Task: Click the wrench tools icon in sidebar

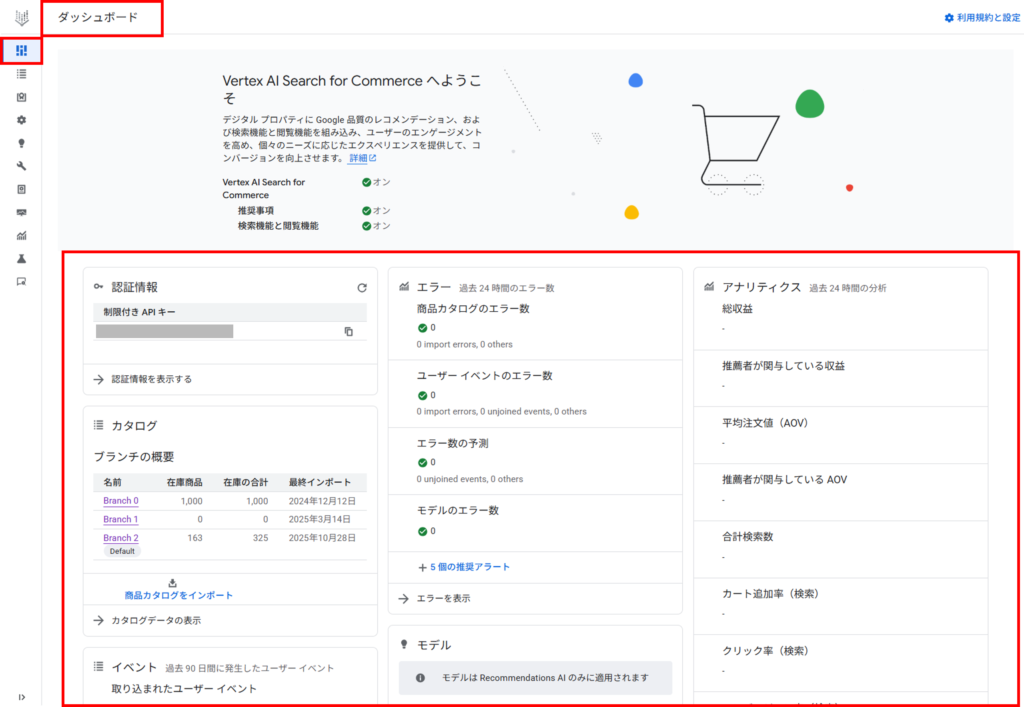Action: pos(22,166)
